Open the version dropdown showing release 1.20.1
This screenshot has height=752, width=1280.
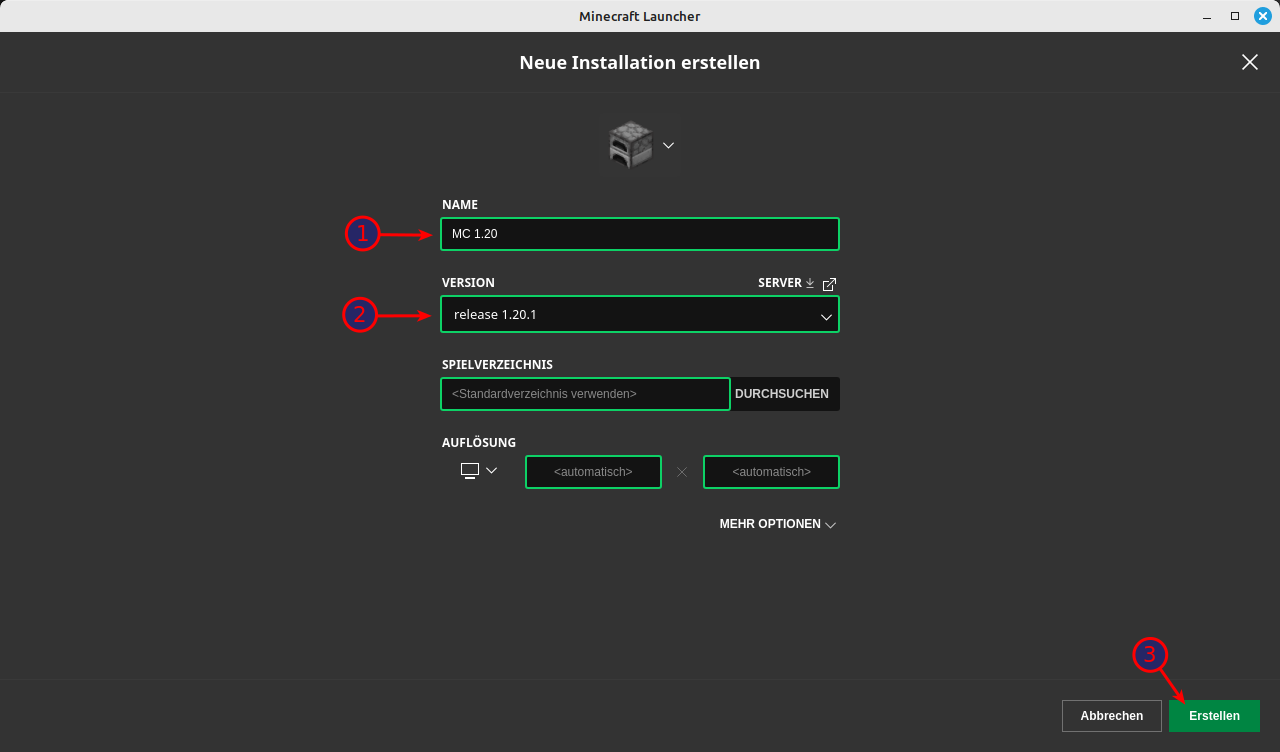tap(639, 314)
